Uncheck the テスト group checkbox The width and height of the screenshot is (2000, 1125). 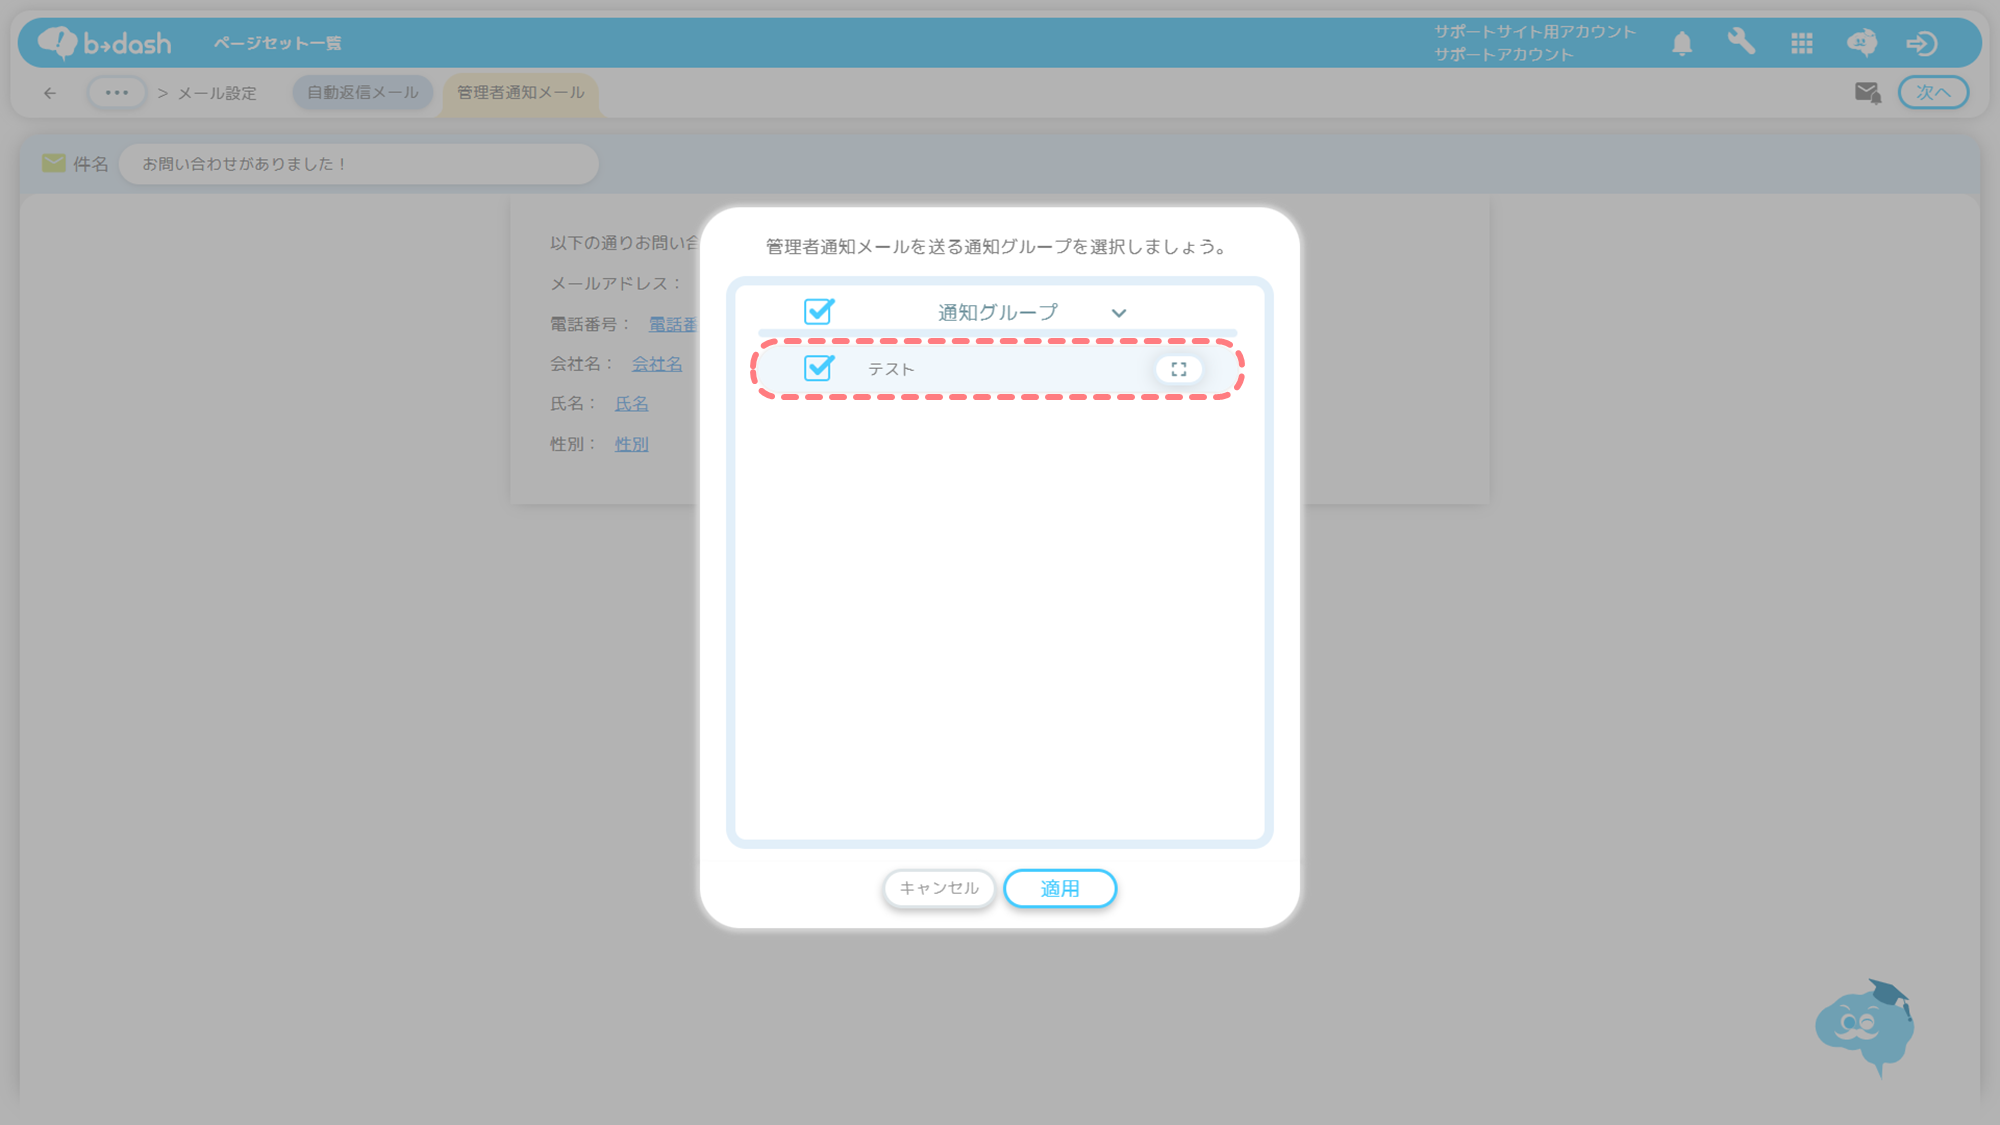click(x=818, y=368)
